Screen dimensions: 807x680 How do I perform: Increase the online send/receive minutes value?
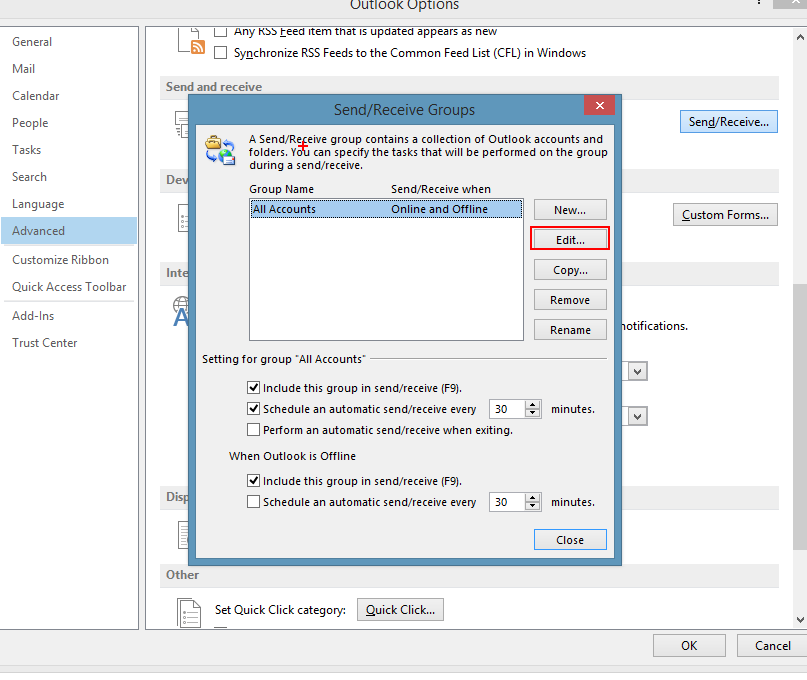point(533,405)
